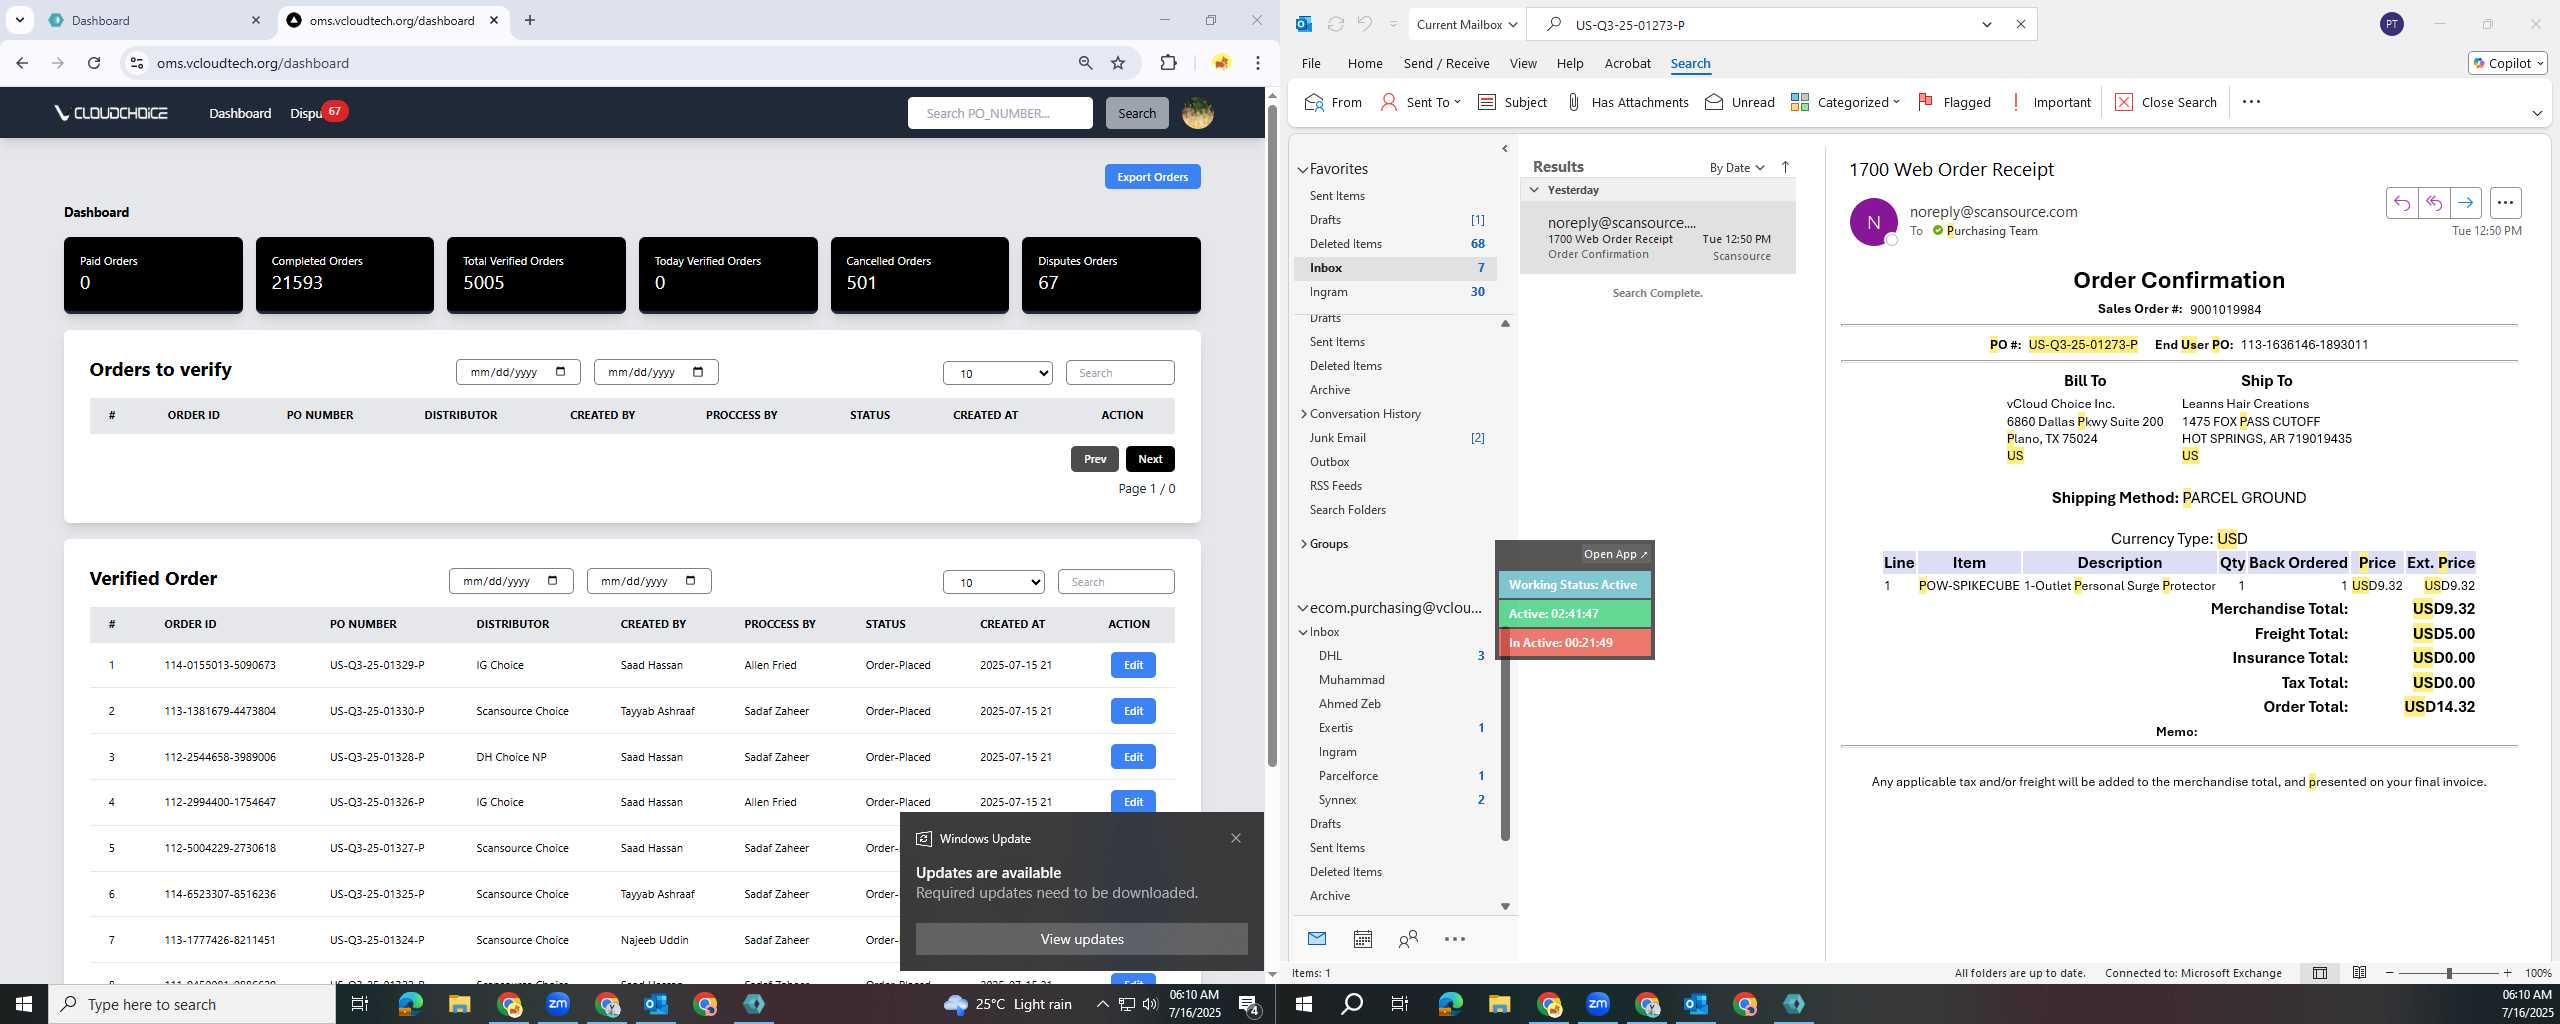Image resolution: width=2560 pixels, height=1024 pixels.
Task: Click the Has Attachments paperclip filter
Action: point(1626,102)
